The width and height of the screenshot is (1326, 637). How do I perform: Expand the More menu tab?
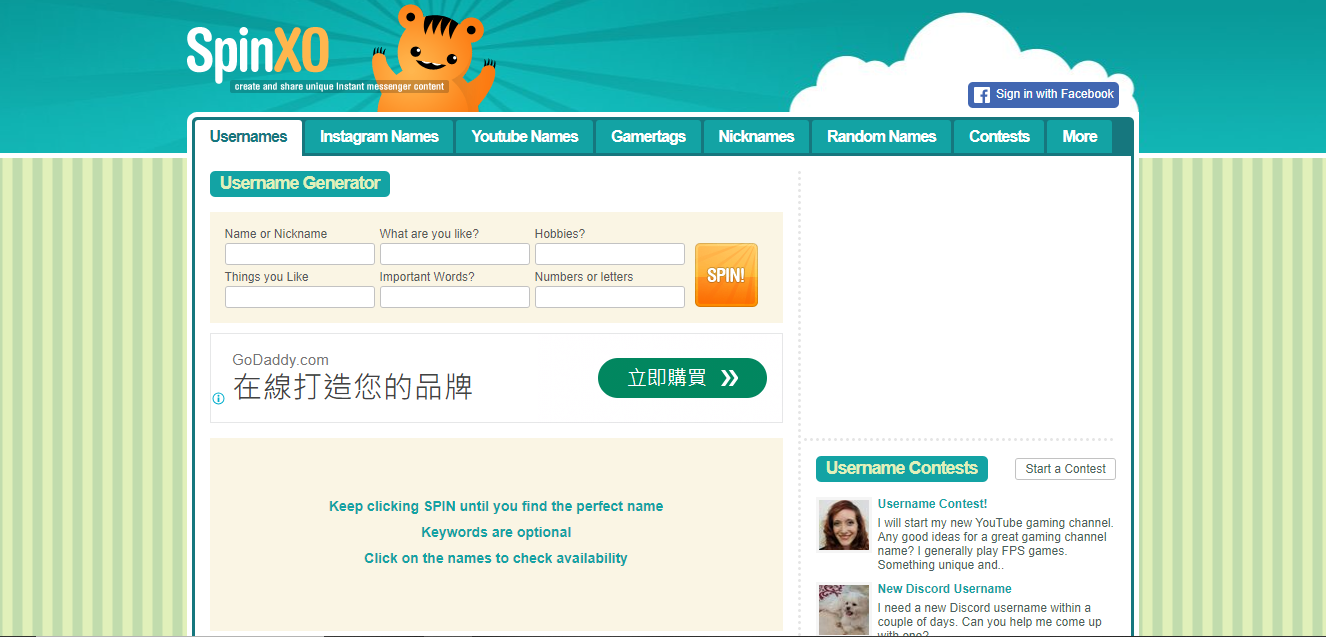pyautogui.click(x=1079, y=137)
